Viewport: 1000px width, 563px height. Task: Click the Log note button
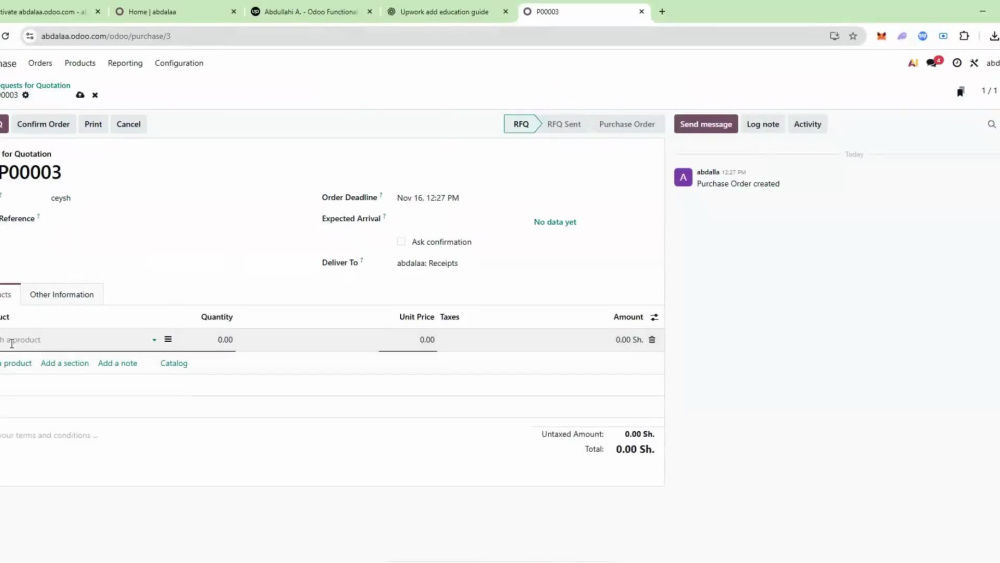click(763, 124)
